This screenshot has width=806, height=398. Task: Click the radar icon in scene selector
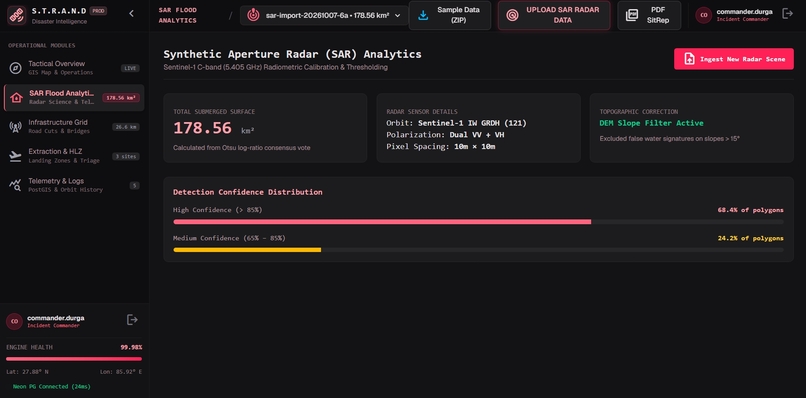click(253, 15)
